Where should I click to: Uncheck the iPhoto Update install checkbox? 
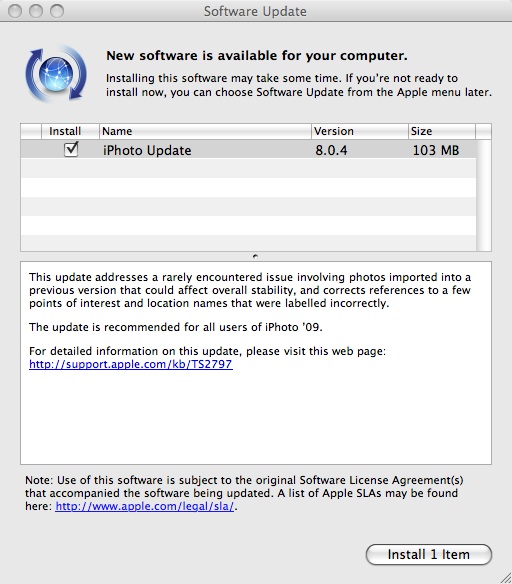coord(71,150)
